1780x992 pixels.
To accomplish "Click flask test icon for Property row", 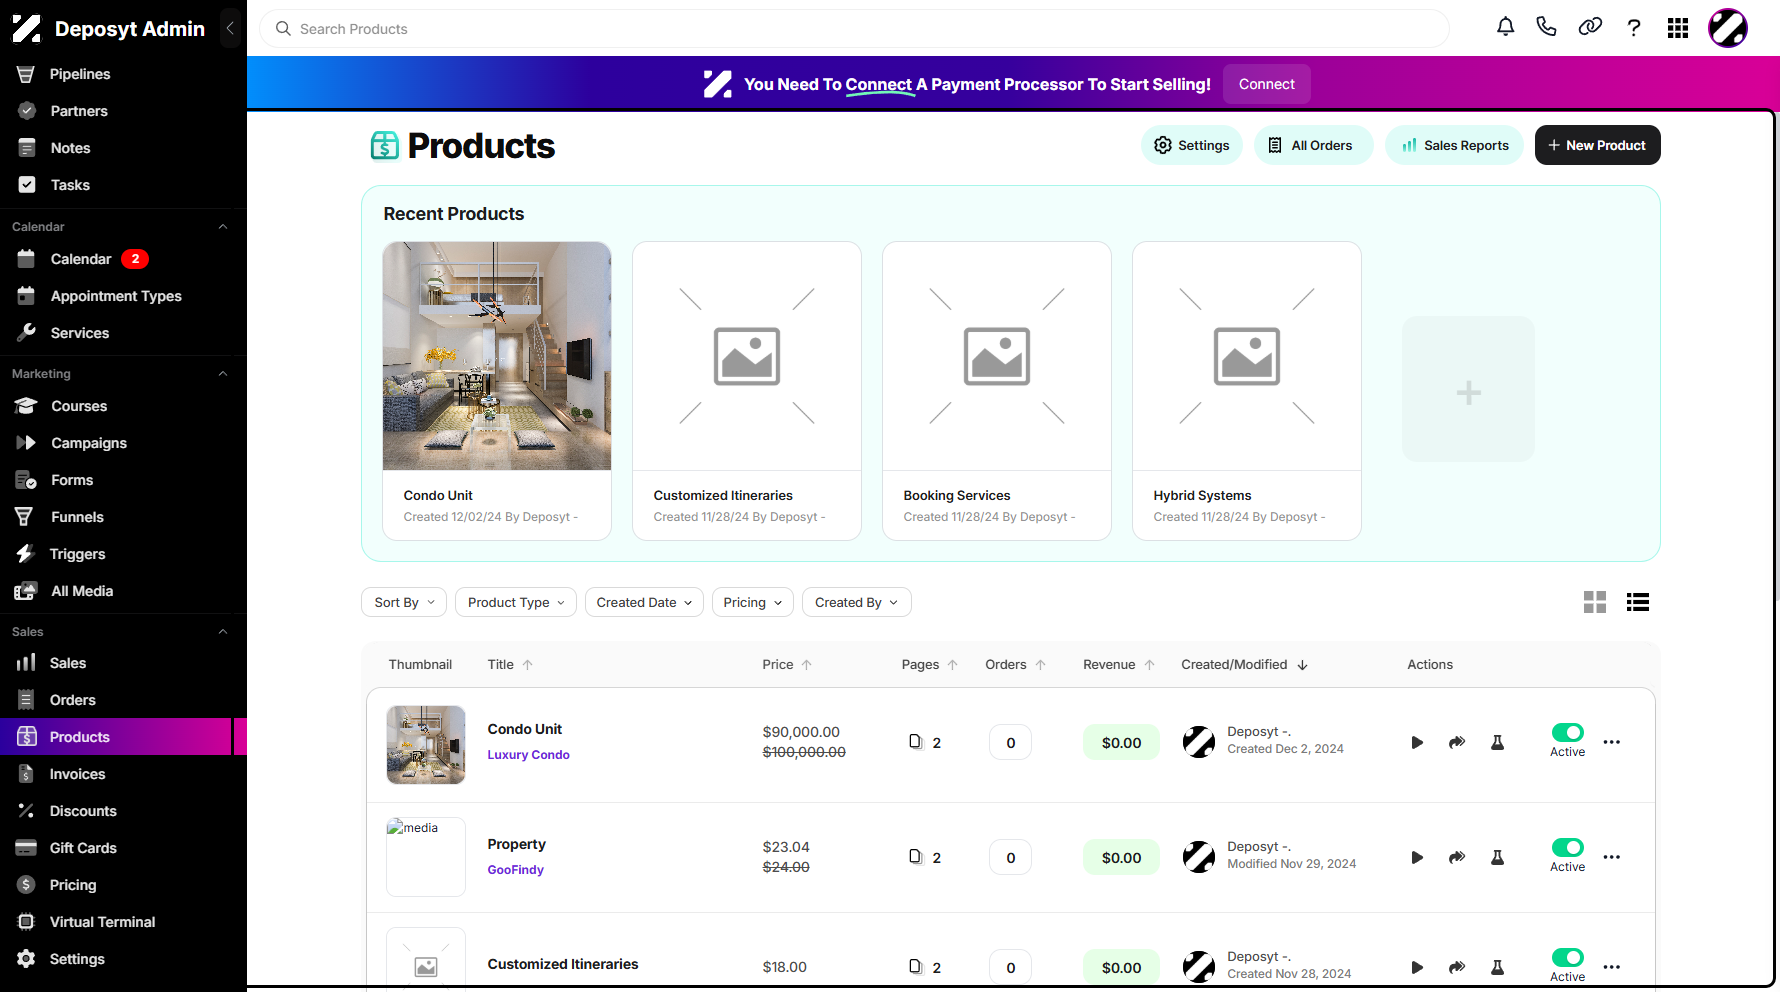I will 1497,857.
